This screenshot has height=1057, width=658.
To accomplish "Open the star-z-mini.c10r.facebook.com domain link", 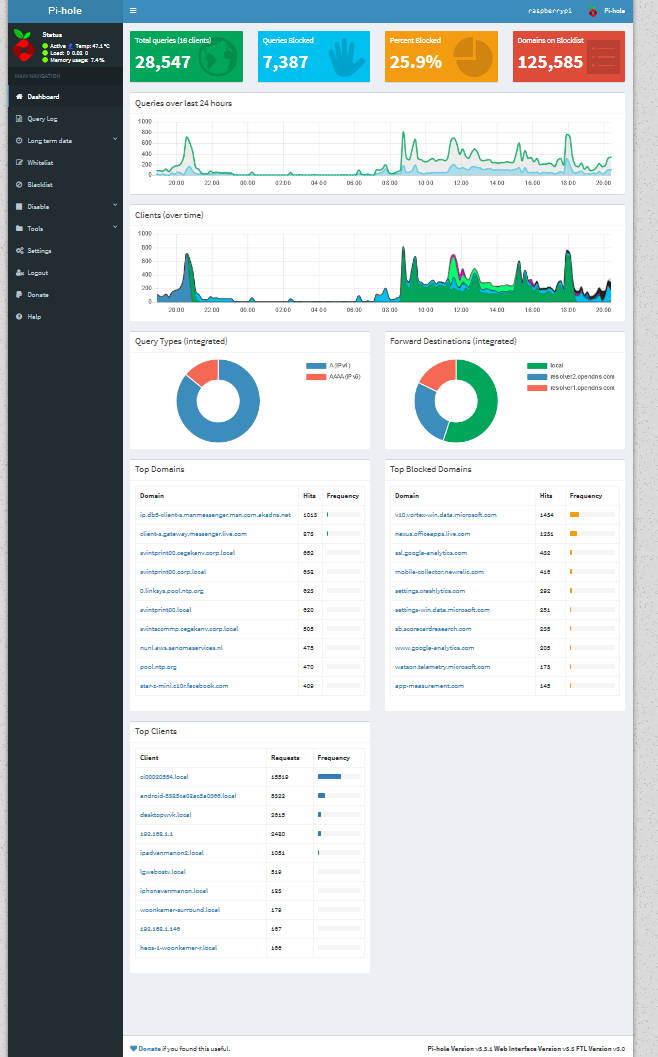I will tap(184, 686).
